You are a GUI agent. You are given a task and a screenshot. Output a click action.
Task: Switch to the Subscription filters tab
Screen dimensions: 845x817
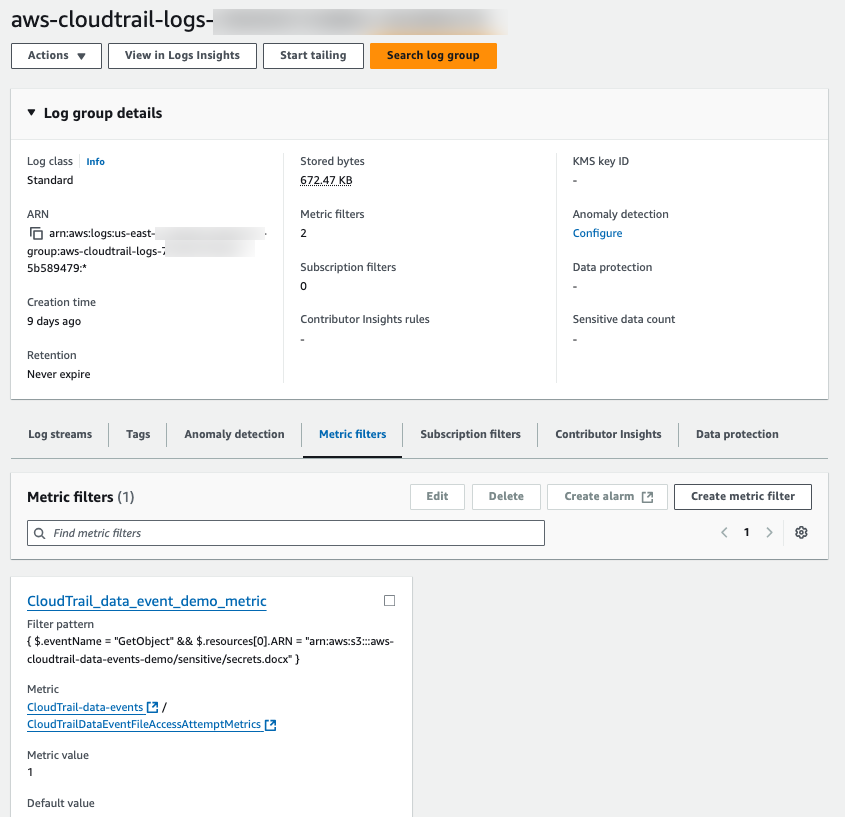tap(470, 434)
